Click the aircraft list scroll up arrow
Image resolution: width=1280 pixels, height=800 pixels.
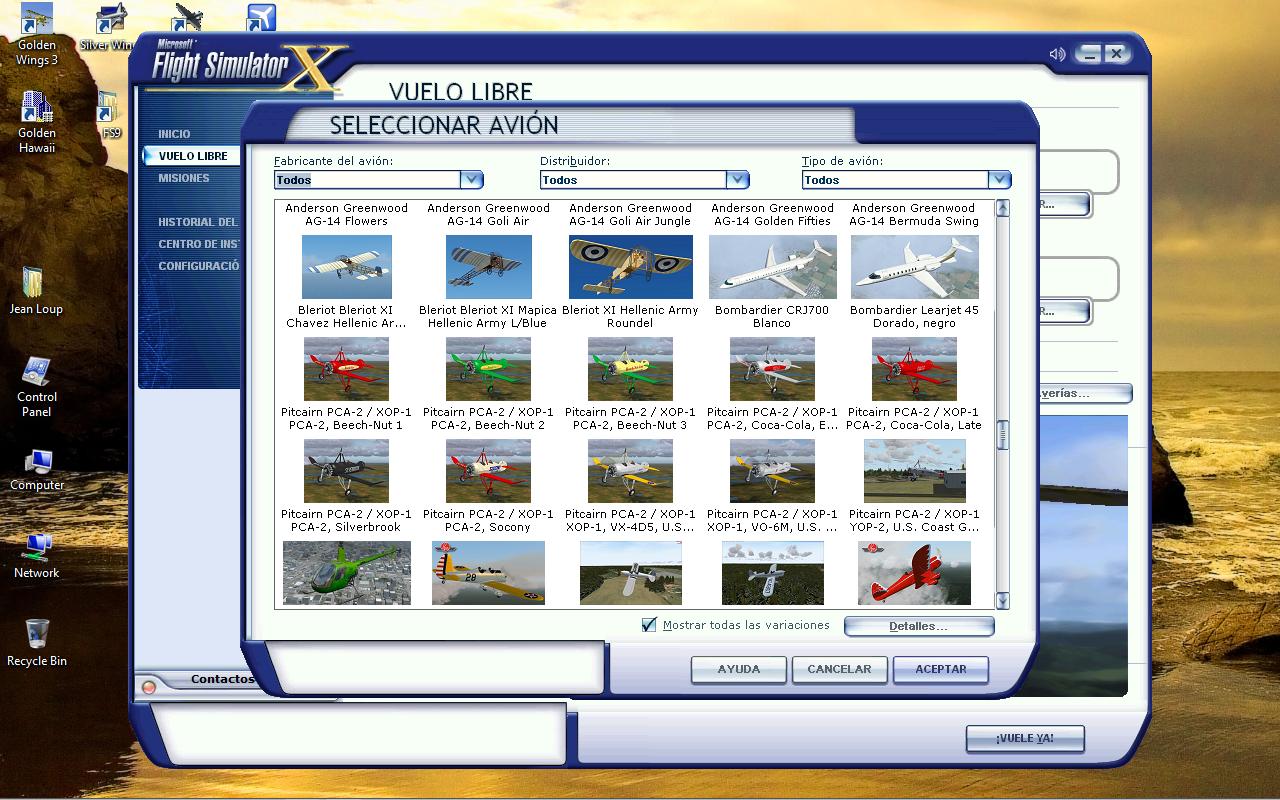tap(1003, 208)
